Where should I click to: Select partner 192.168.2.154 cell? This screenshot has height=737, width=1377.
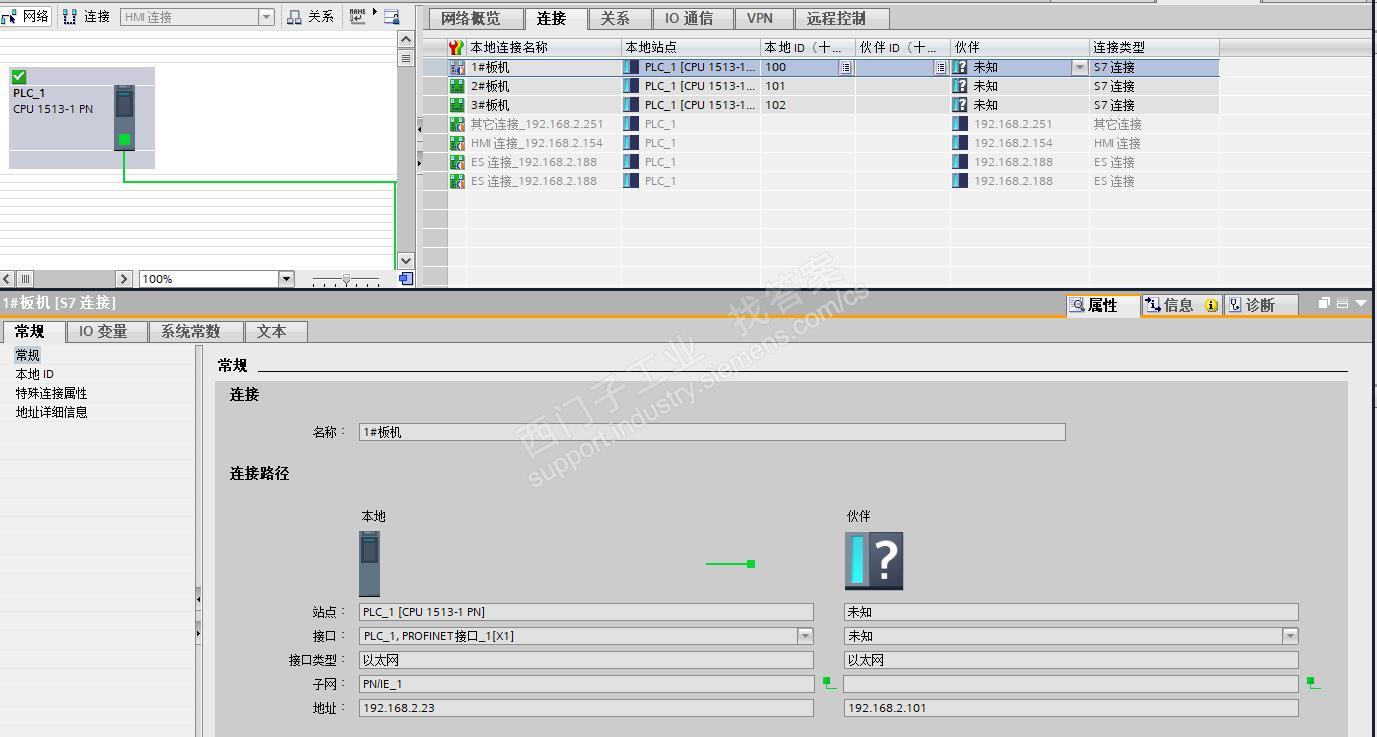pos(1020,143)
